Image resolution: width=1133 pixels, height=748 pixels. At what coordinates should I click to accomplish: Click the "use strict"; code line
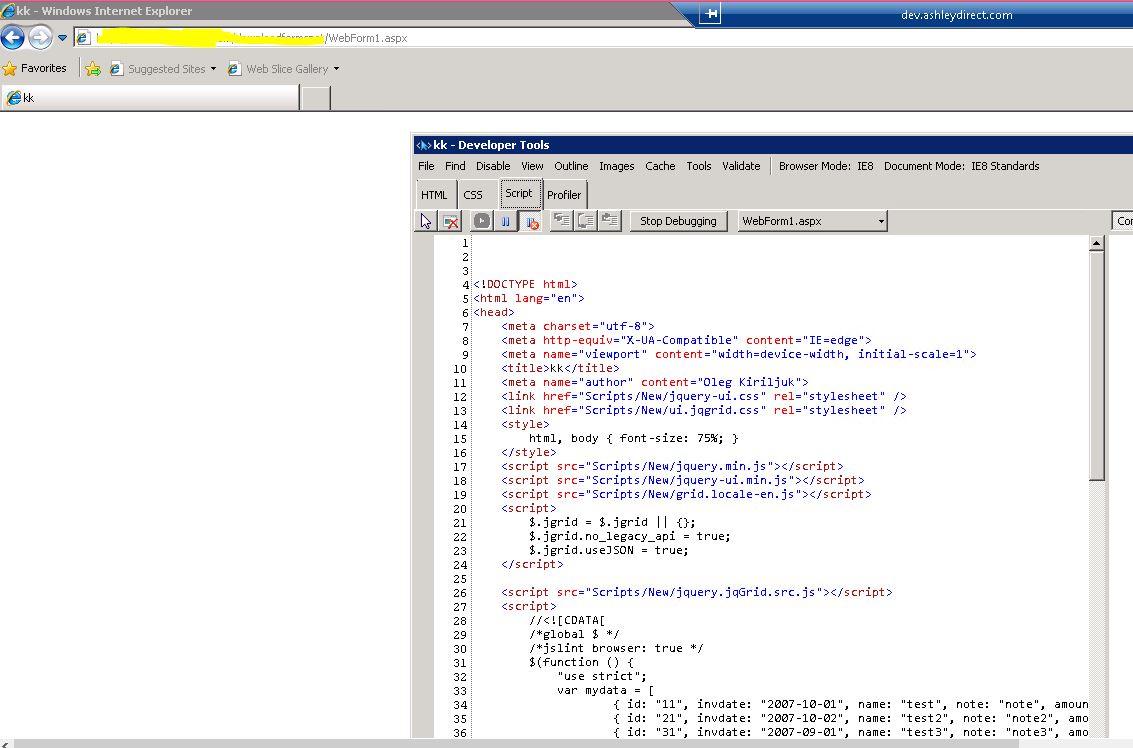602,676
